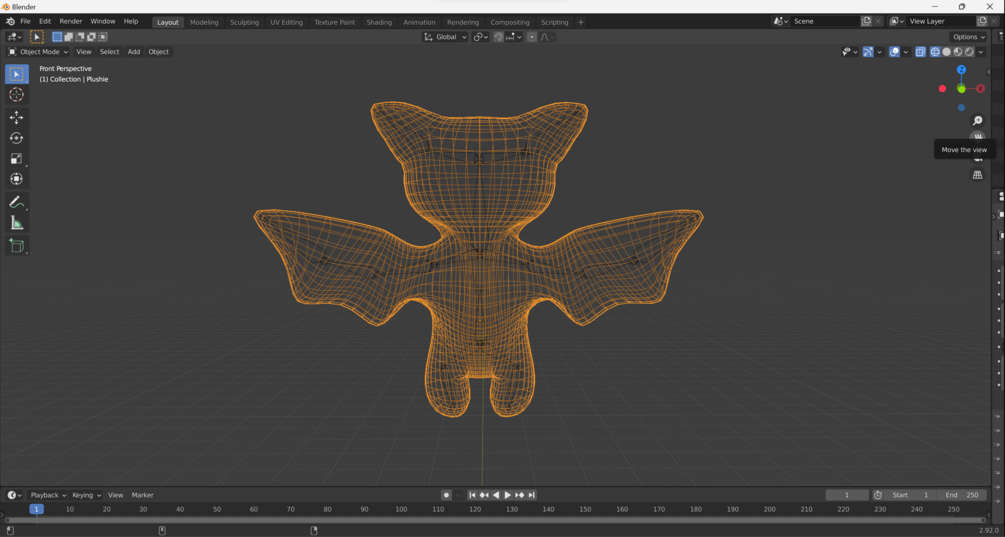Image resolution: width=1005 pixels, height=537 pixels.
Task: Switch to the Shading workspace tab
Action: tap(379, 22)
